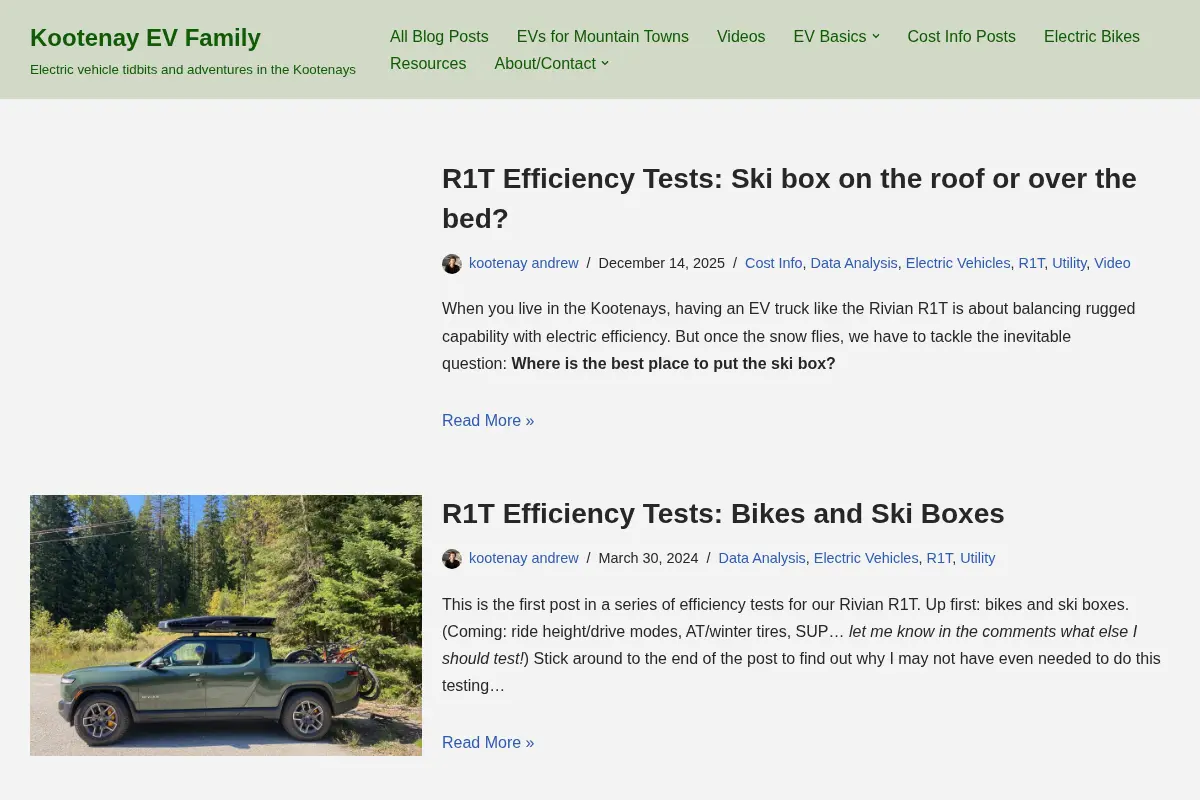Open the Ski box on the roof post title
This screenshot has height=800, width=1200.
pyautogui.click(x=789, y=198)
